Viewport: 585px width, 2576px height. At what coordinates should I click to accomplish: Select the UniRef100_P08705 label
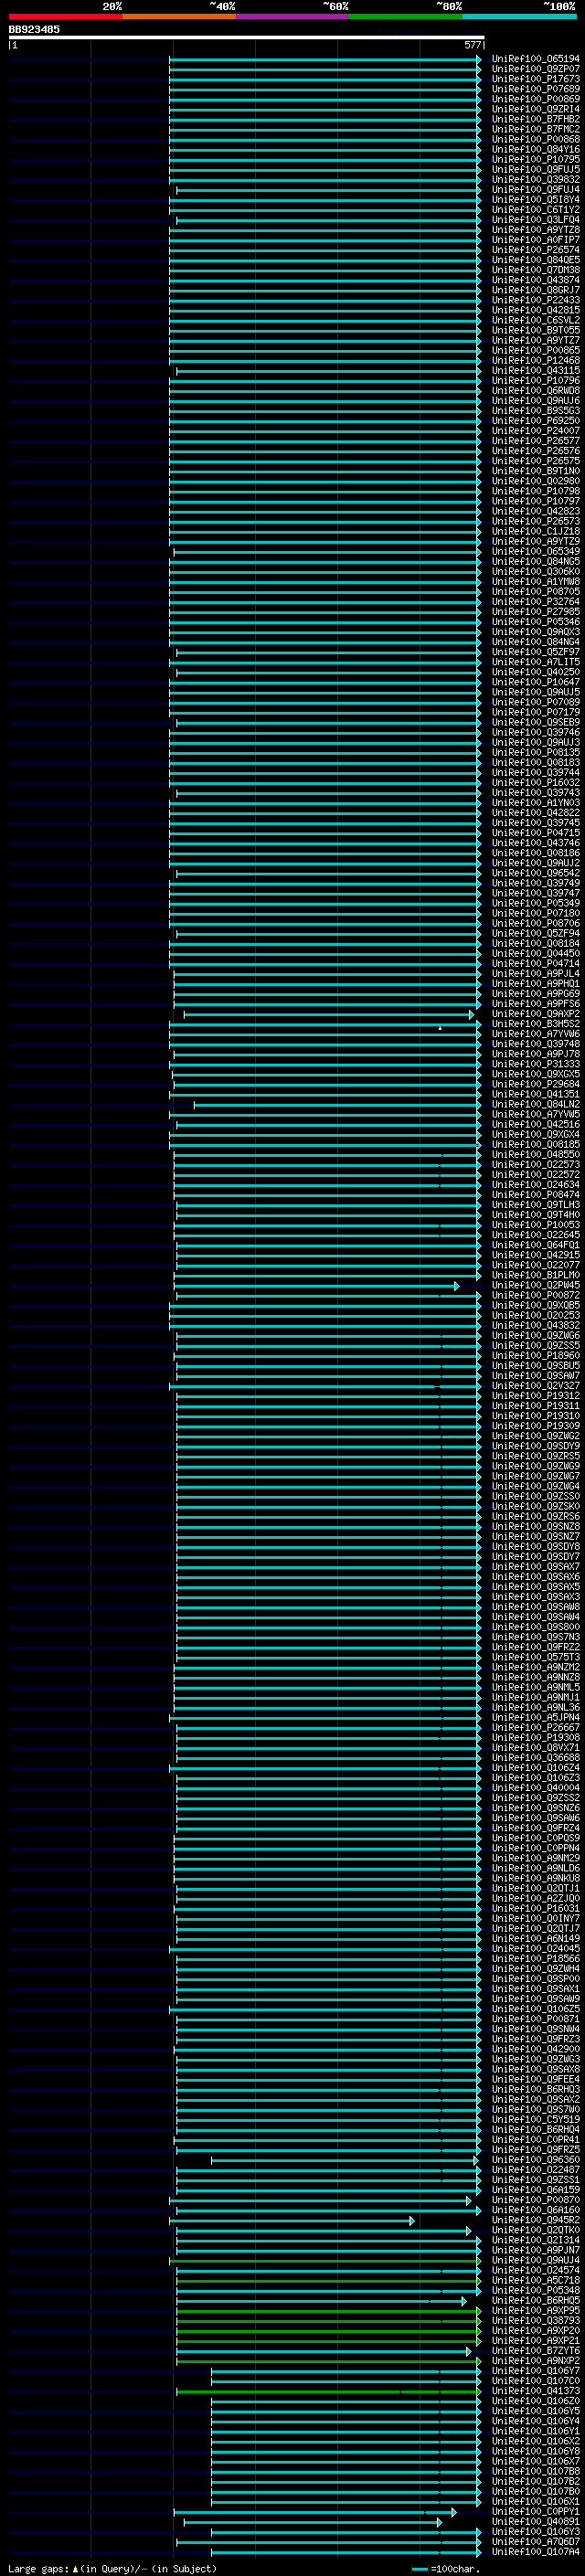point(536,592)
